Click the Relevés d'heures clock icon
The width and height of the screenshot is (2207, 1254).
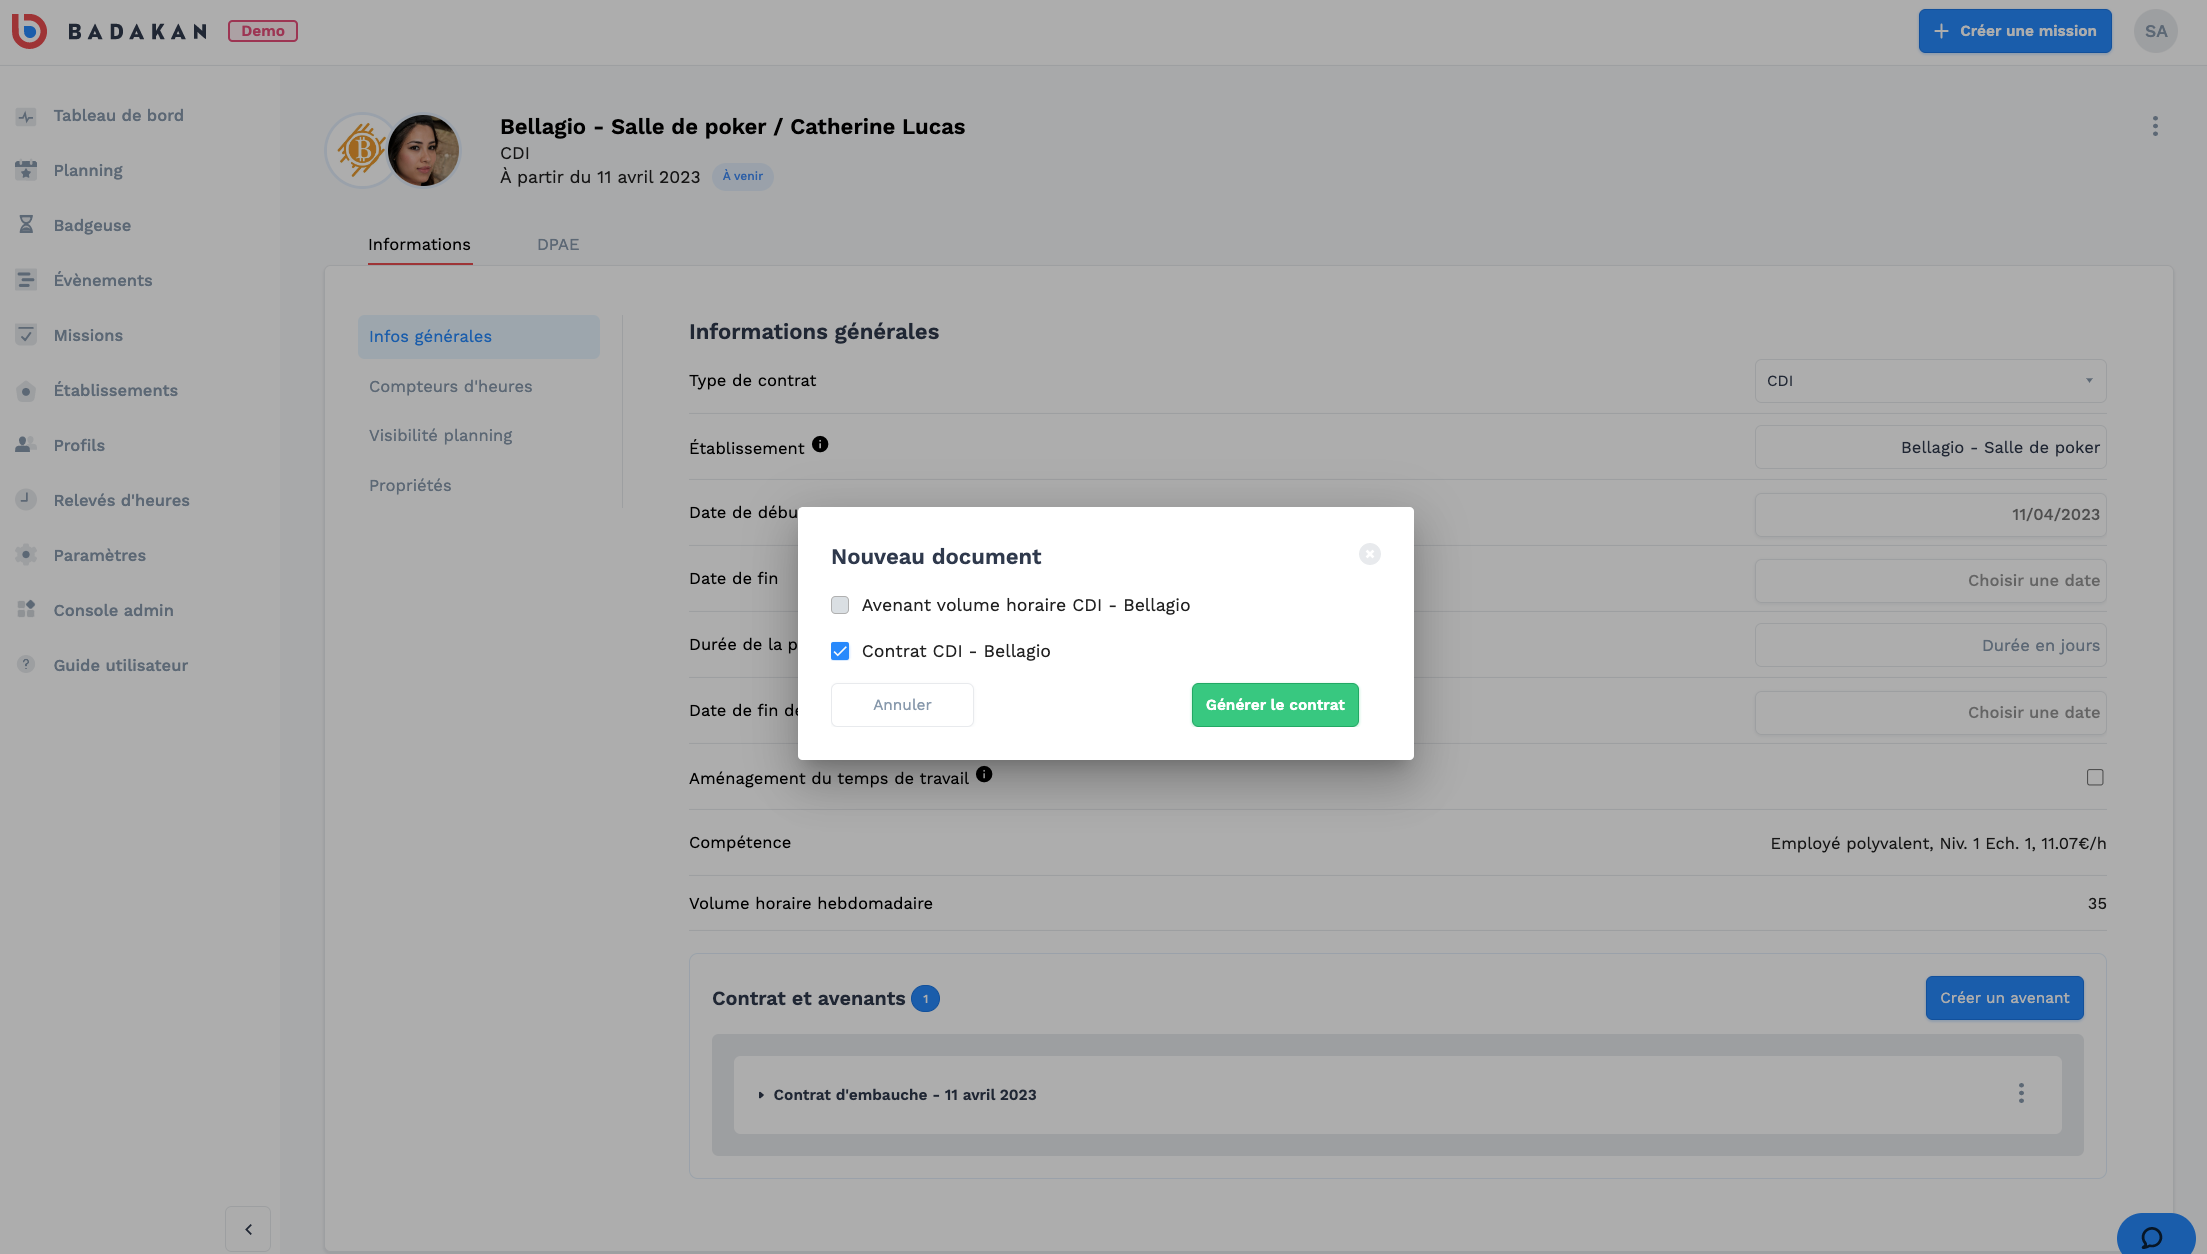coord(26,500)
